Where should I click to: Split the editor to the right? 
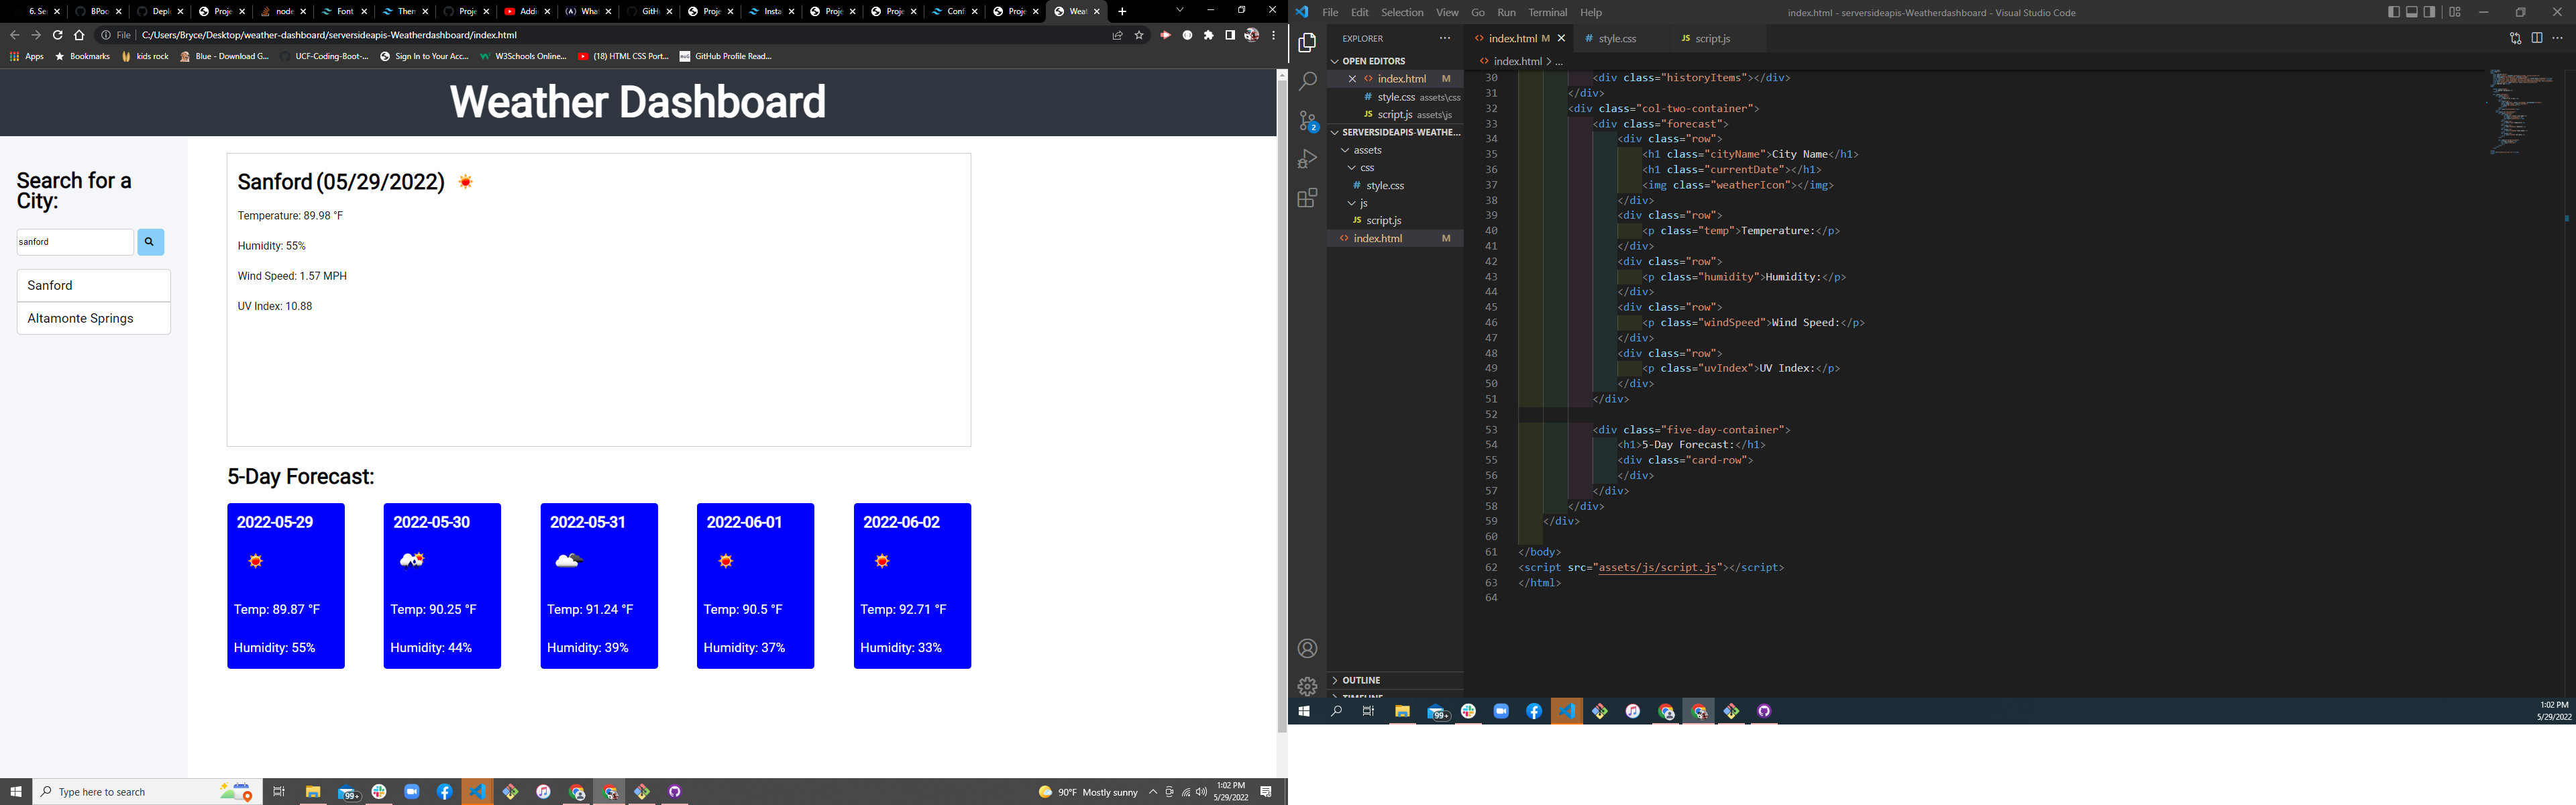[x=2537, y=38]
